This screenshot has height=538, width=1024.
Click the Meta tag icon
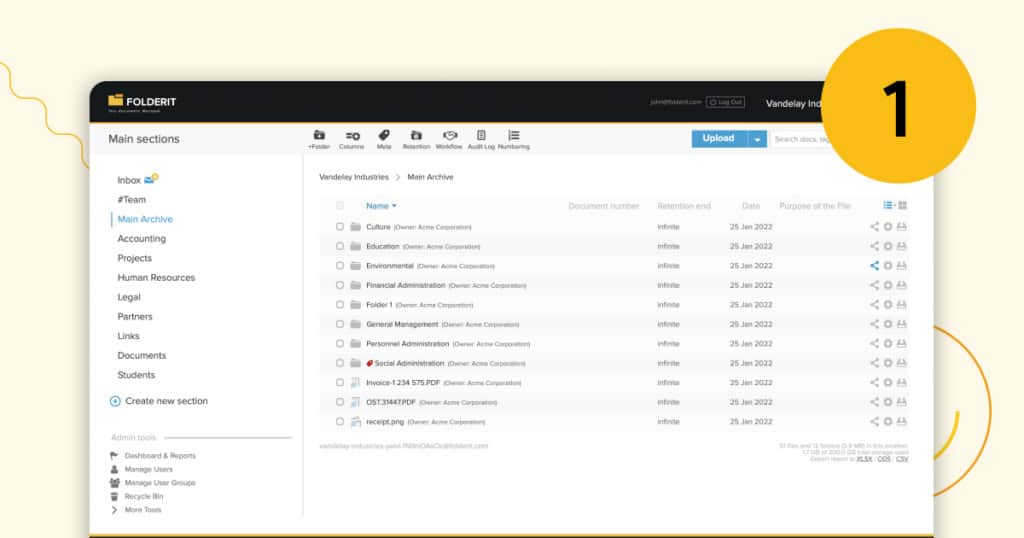tap(384, 138)
